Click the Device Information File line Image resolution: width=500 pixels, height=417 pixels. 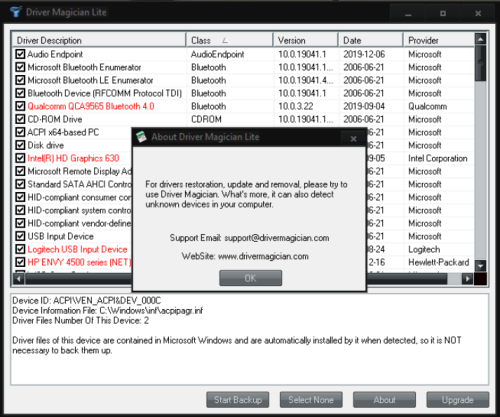click(108, 310)
